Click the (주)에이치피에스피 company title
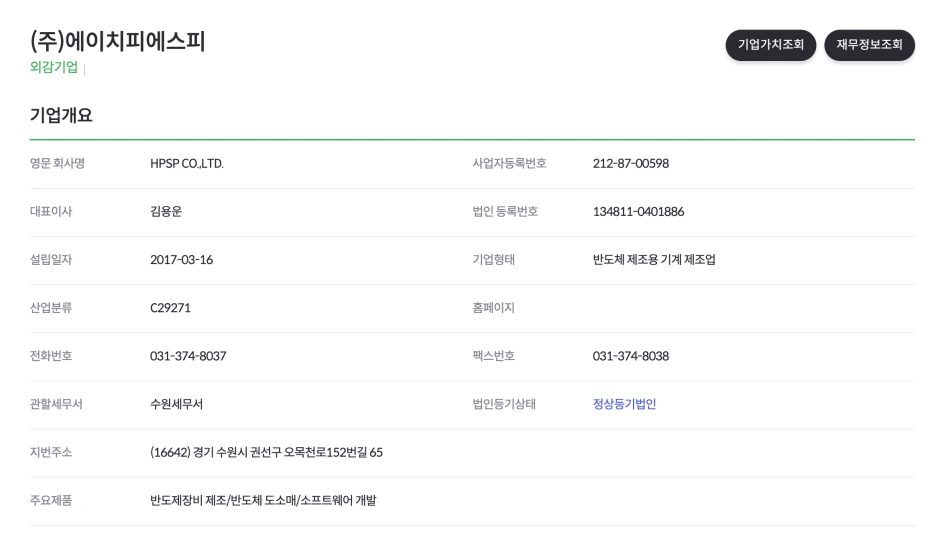Screen dimensions: 936x533 coord(118,42)
